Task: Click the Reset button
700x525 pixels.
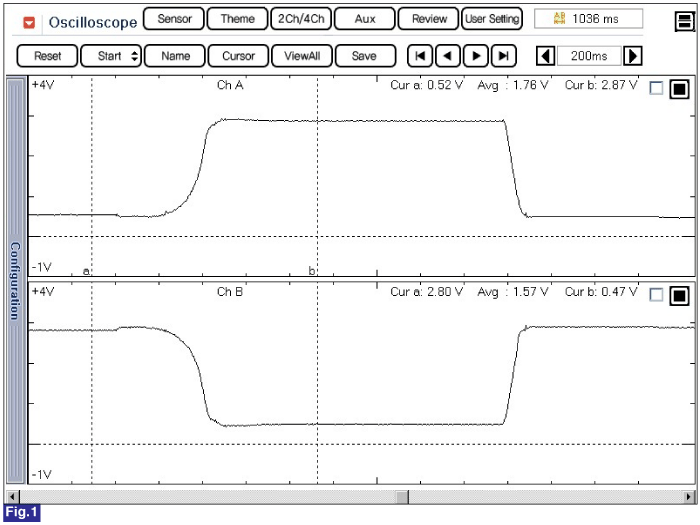Action: coord(47,56)
